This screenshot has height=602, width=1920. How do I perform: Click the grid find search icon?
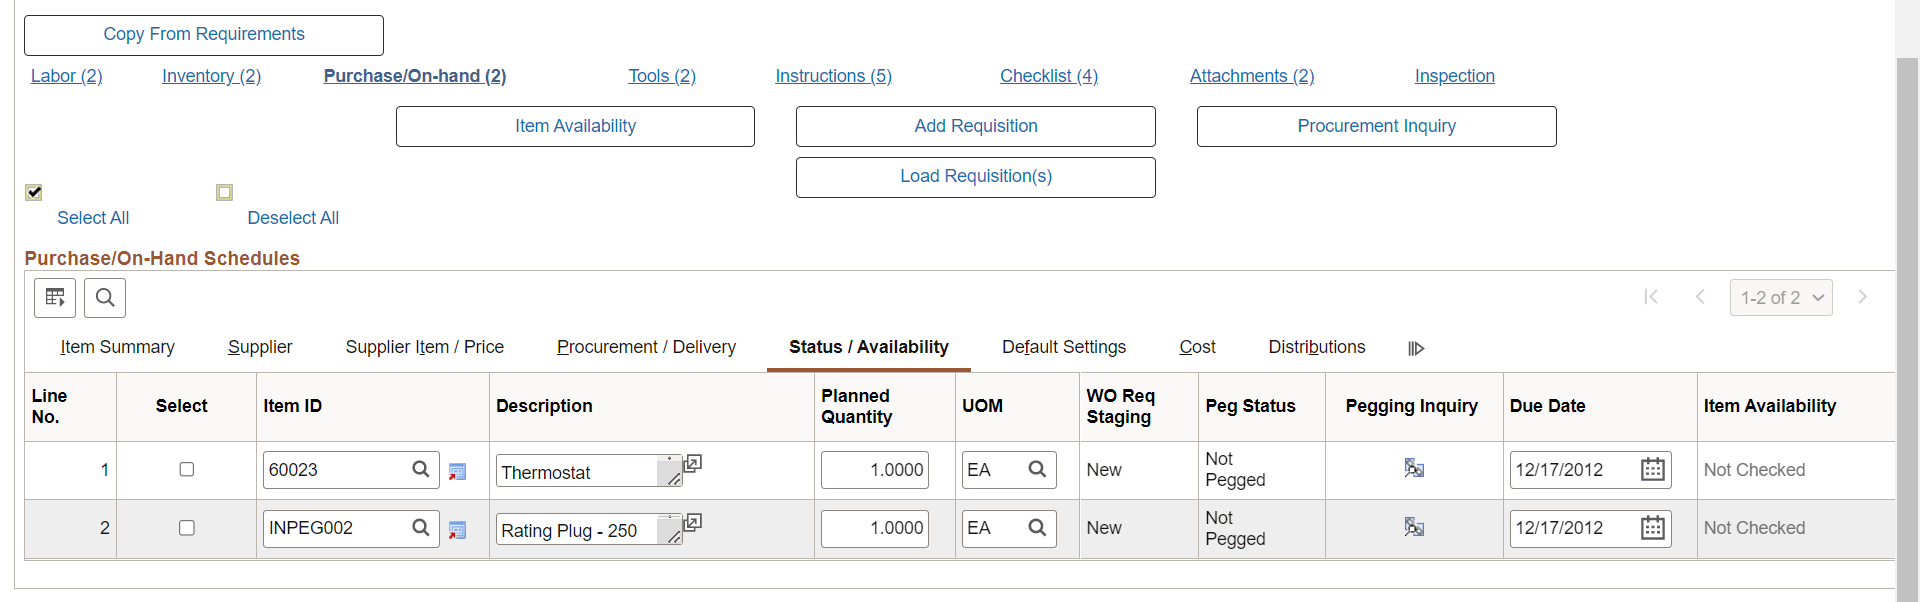click(x=105, y=298)
